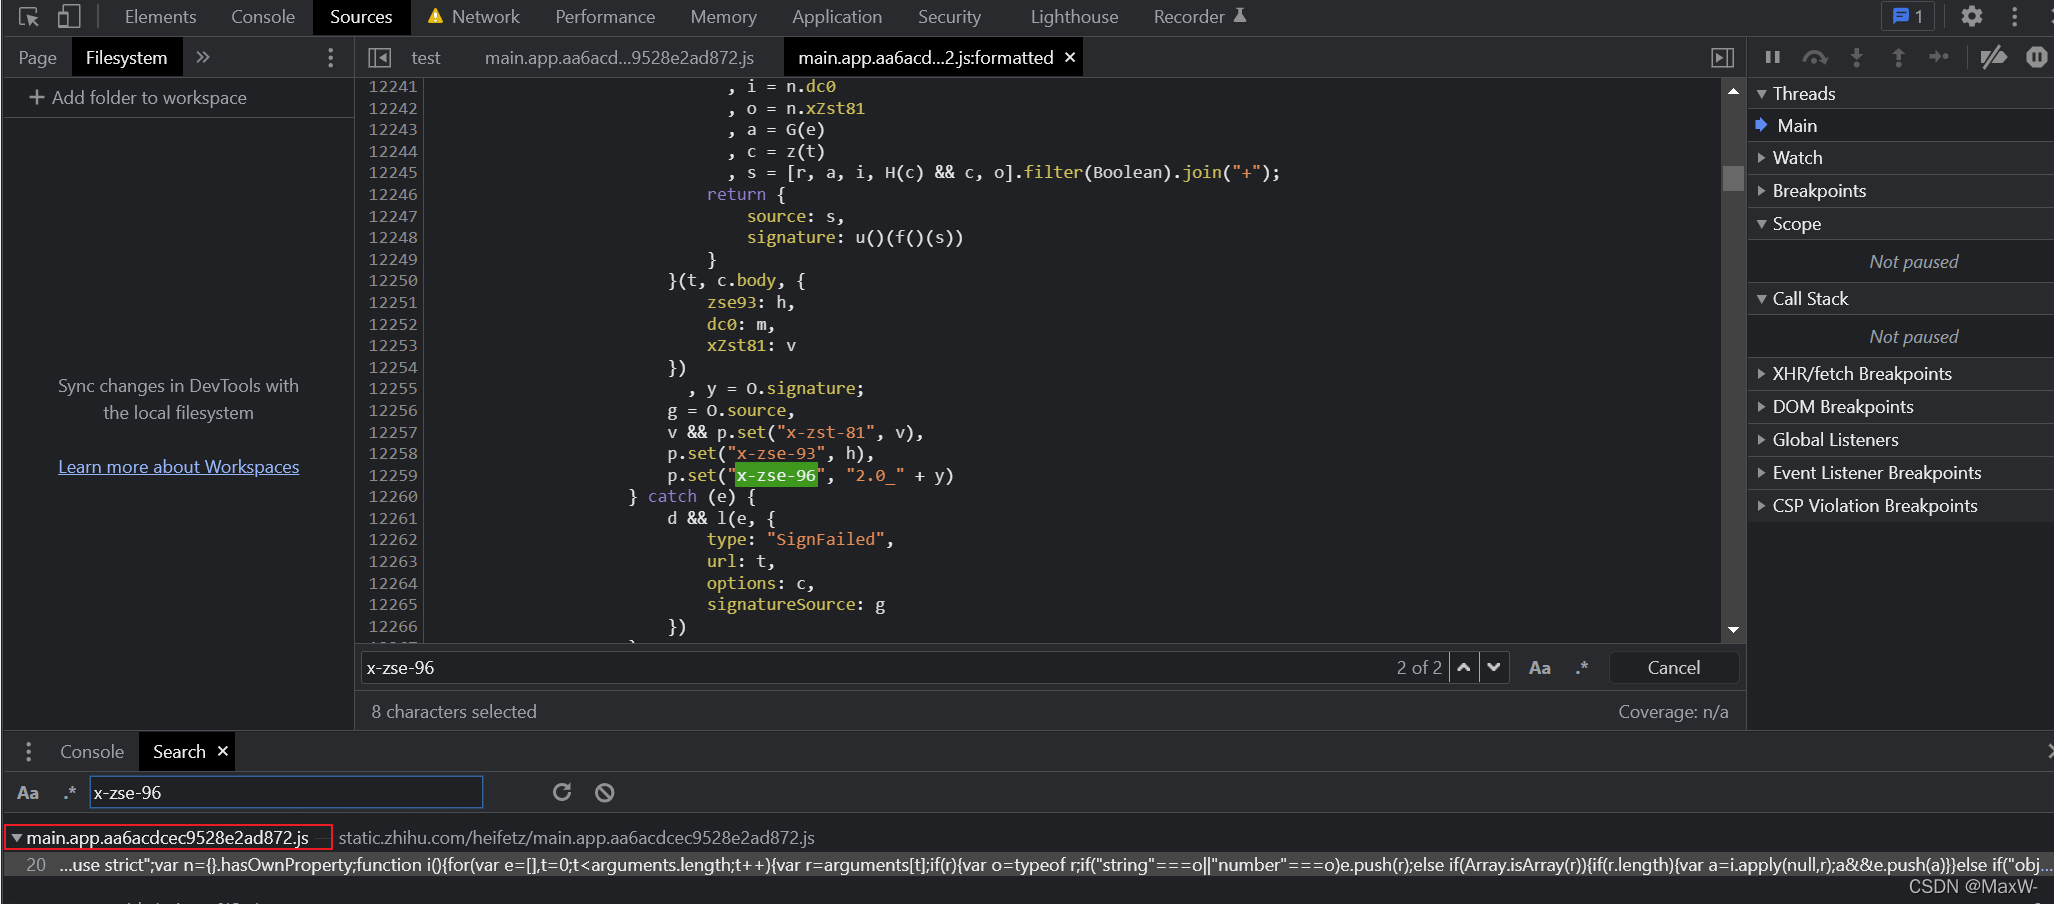This screenshot has width=2054, height=904.
Task: Click the inspect element picker icon
Action: coord(29,17)
